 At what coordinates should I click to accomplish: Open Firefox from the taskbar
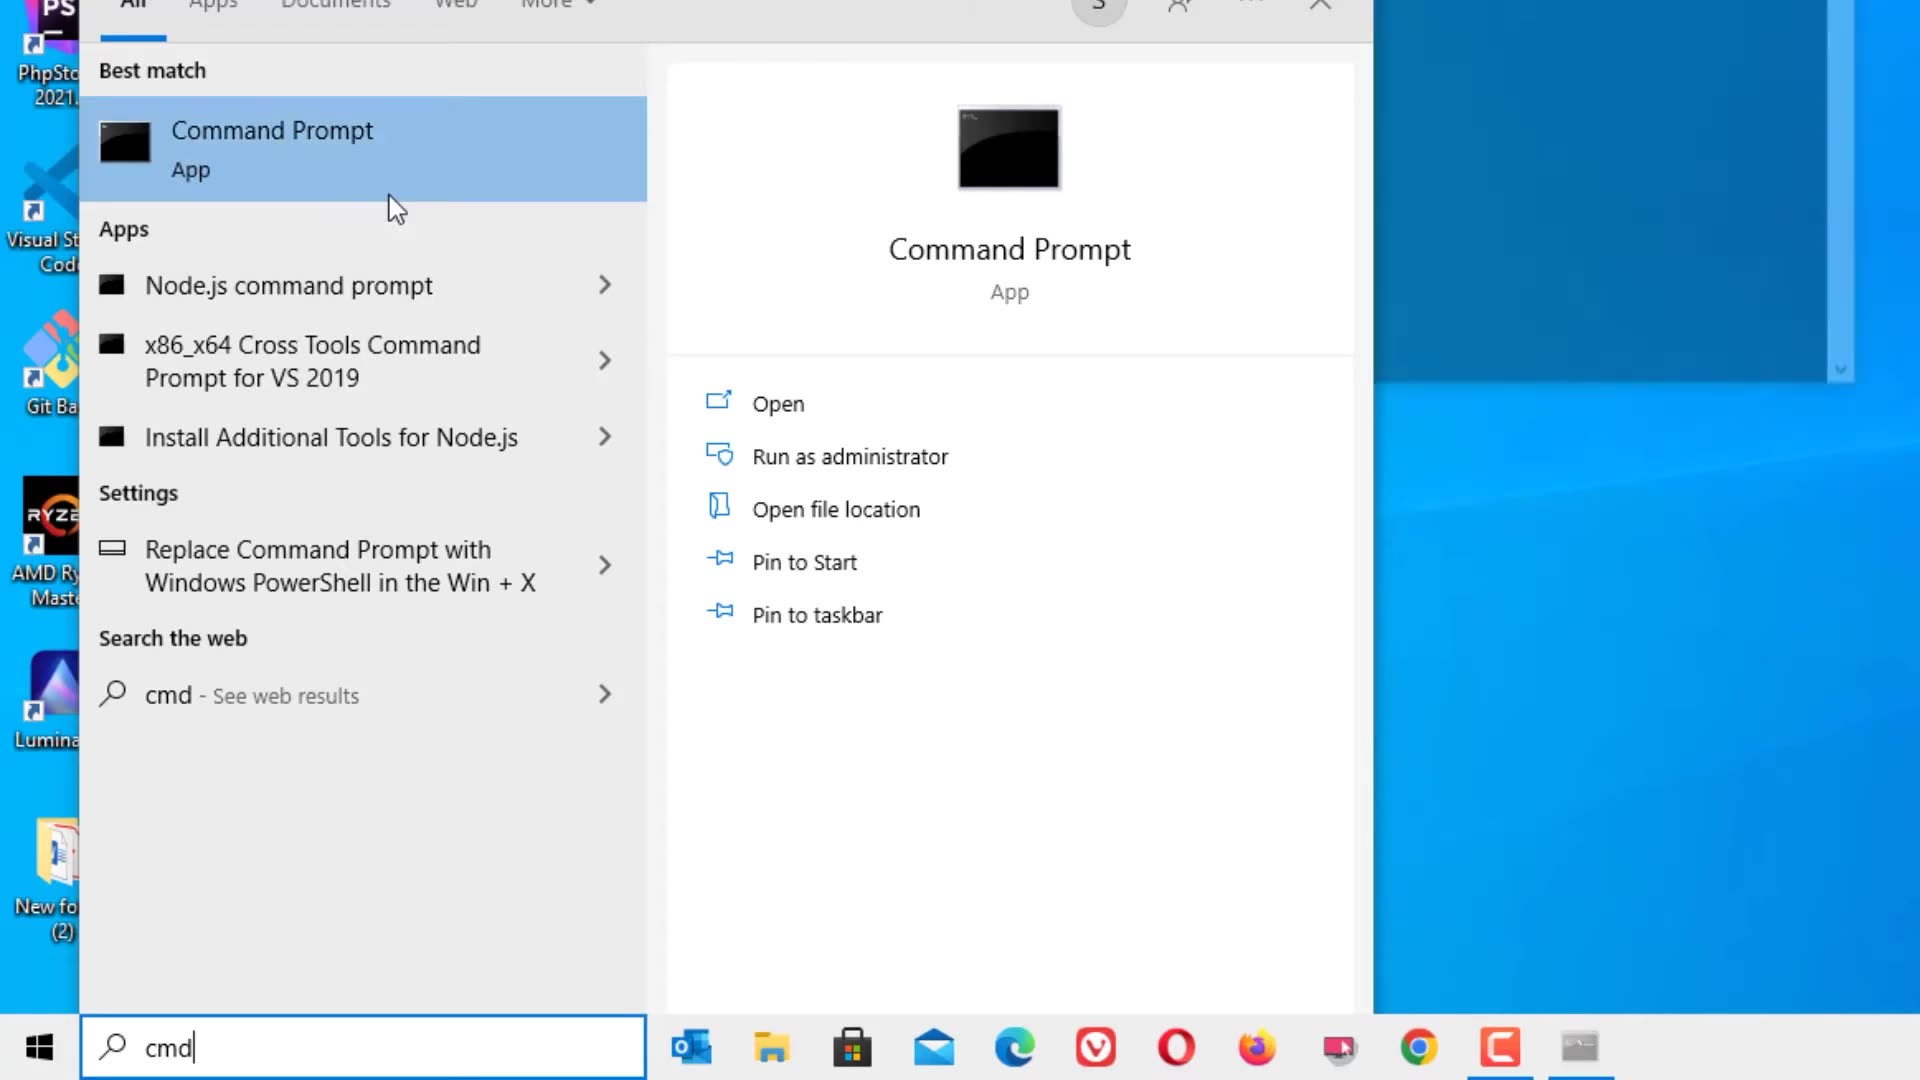[1257, 1047]
